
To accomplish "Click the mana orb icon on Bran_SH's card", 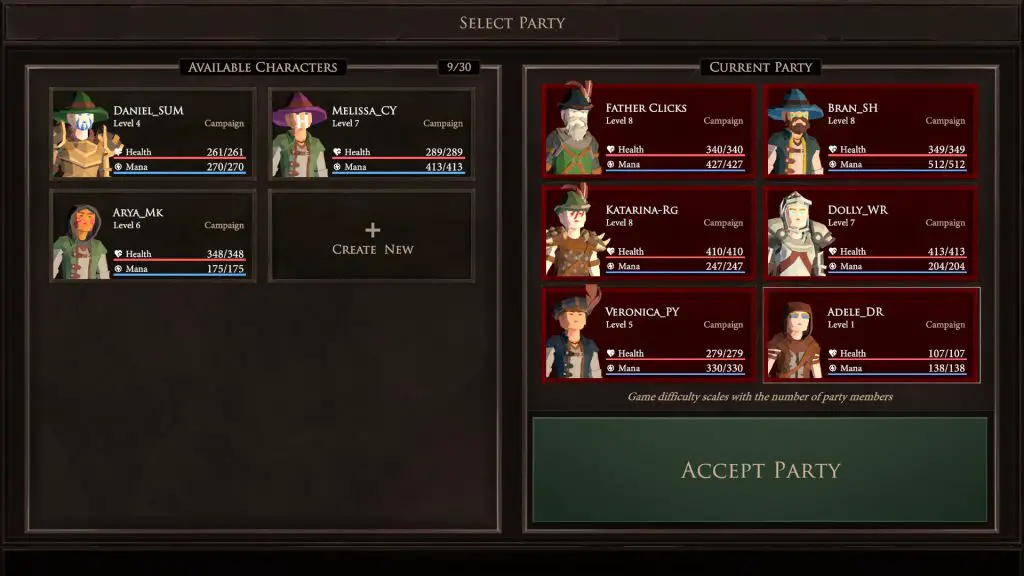I will tap(833, 165).
